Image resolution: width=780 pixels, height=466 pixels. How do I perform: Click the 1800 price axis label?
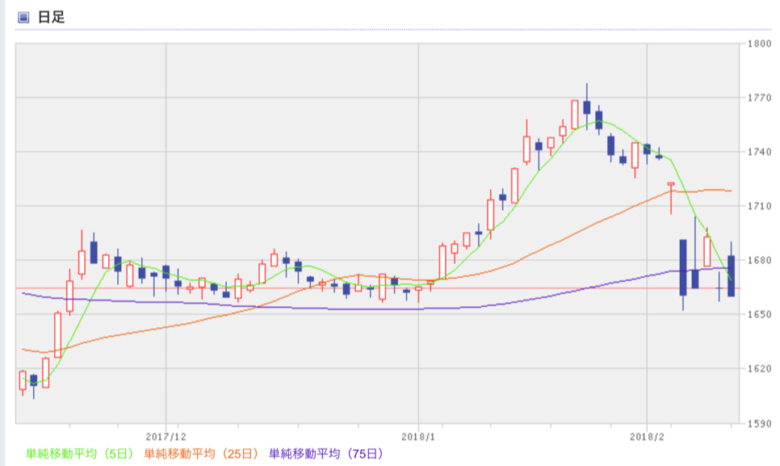pos(760,44)
